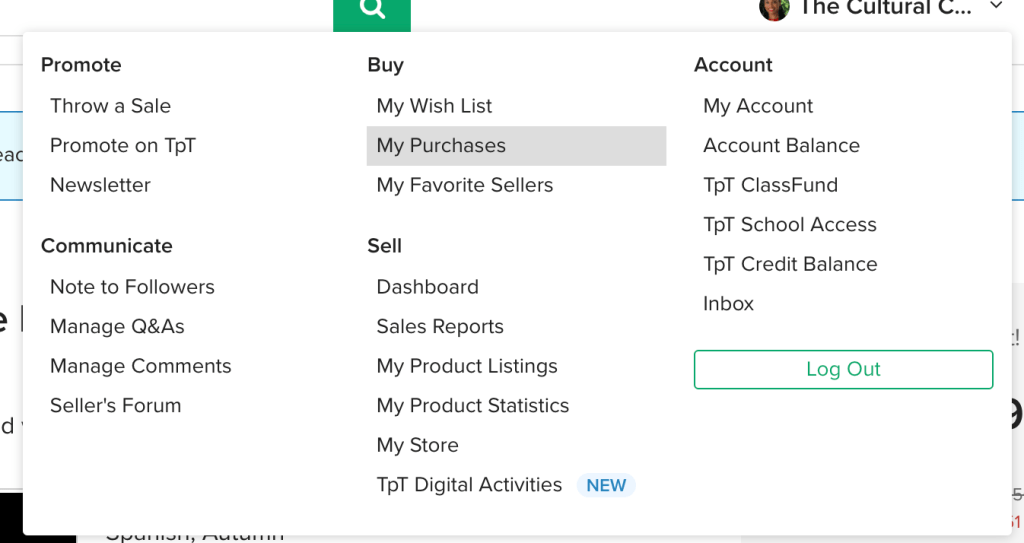Choose Throw a Sale option

[x=110, y=106]
